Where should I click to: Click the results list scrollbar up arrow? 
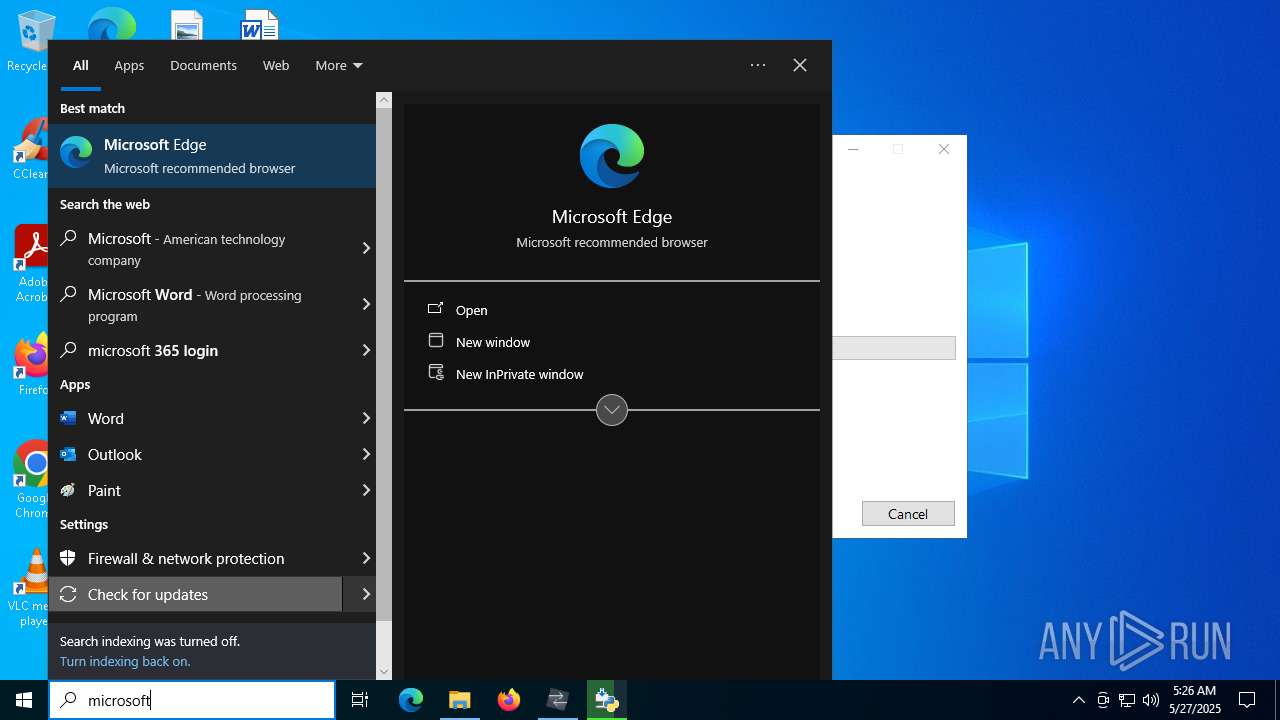point(384,100)
